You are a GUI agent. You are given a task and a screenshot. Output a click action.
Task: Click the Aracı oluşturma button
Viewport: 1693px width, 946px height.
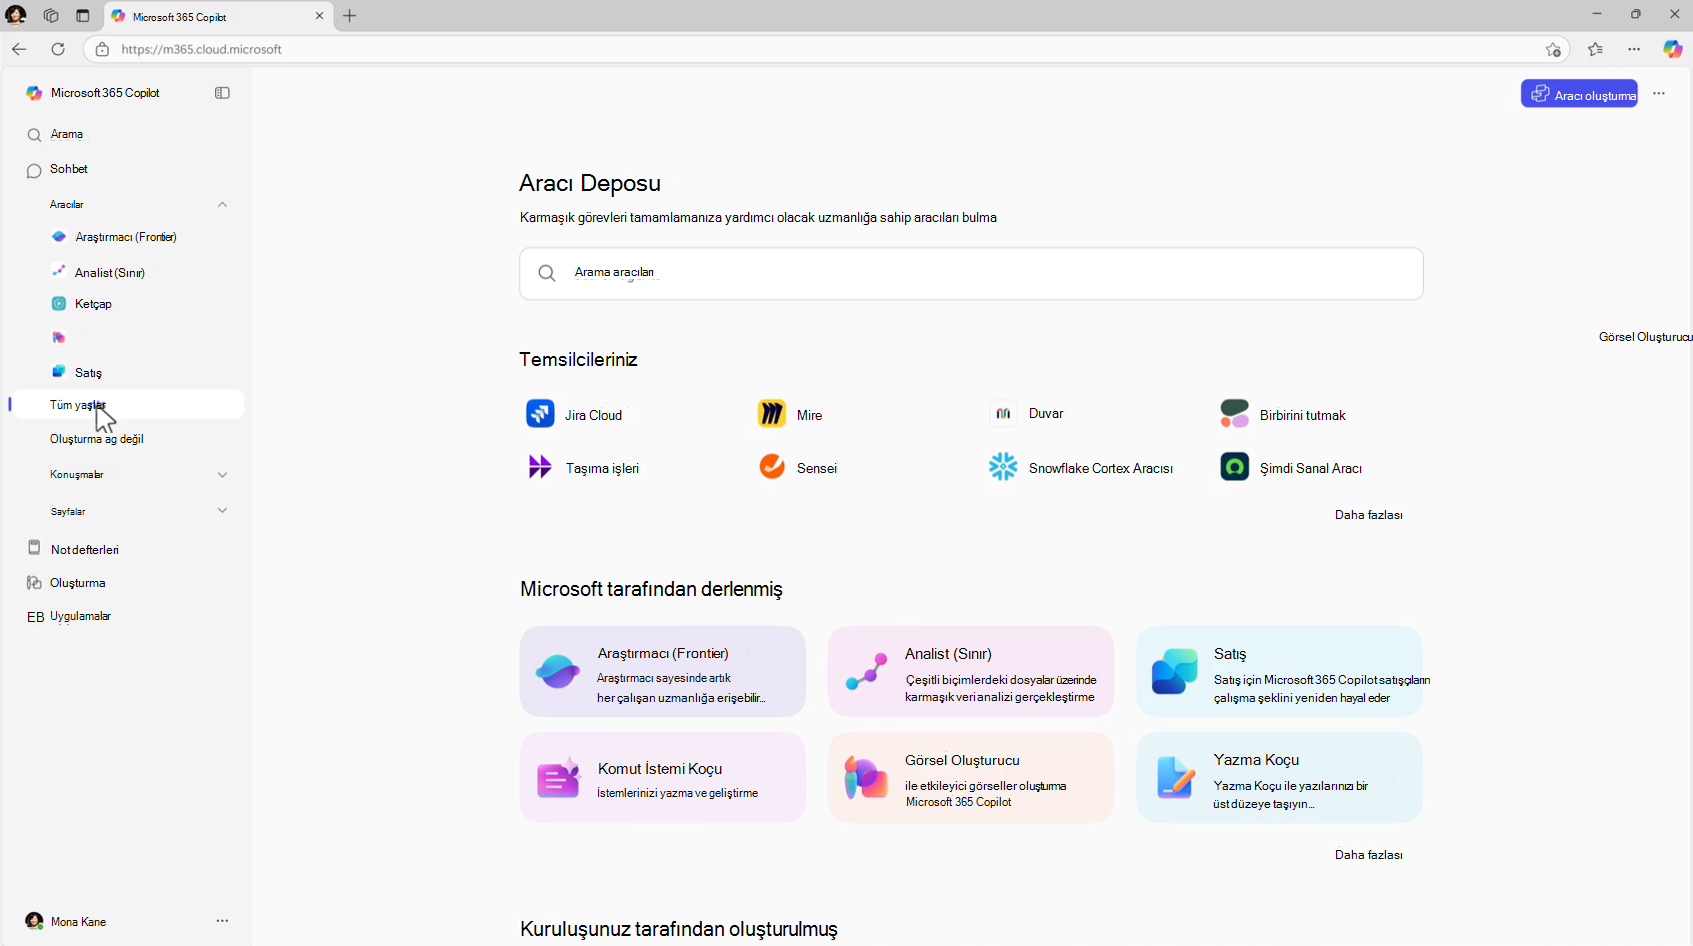(1579, 94)
